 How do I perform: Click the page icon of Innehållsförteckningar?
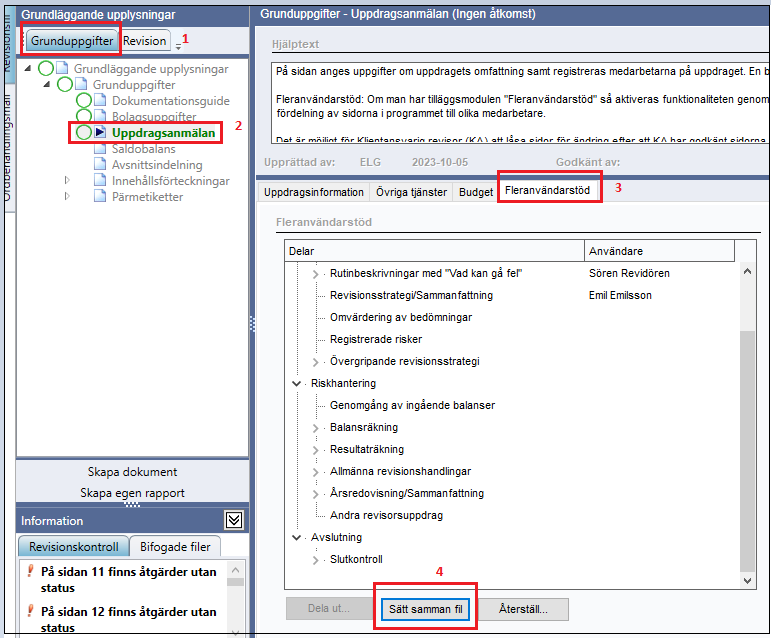[100, 180]
